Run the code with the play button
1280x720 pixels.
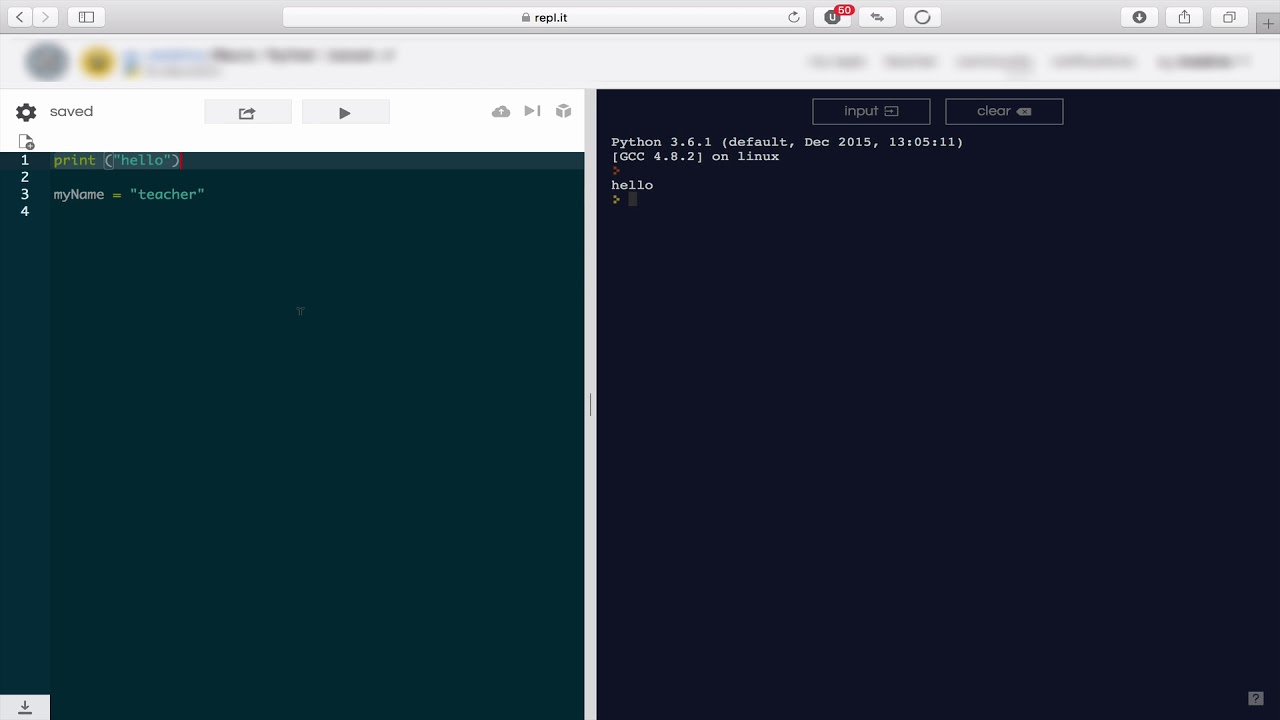click(x=345, y=113)
